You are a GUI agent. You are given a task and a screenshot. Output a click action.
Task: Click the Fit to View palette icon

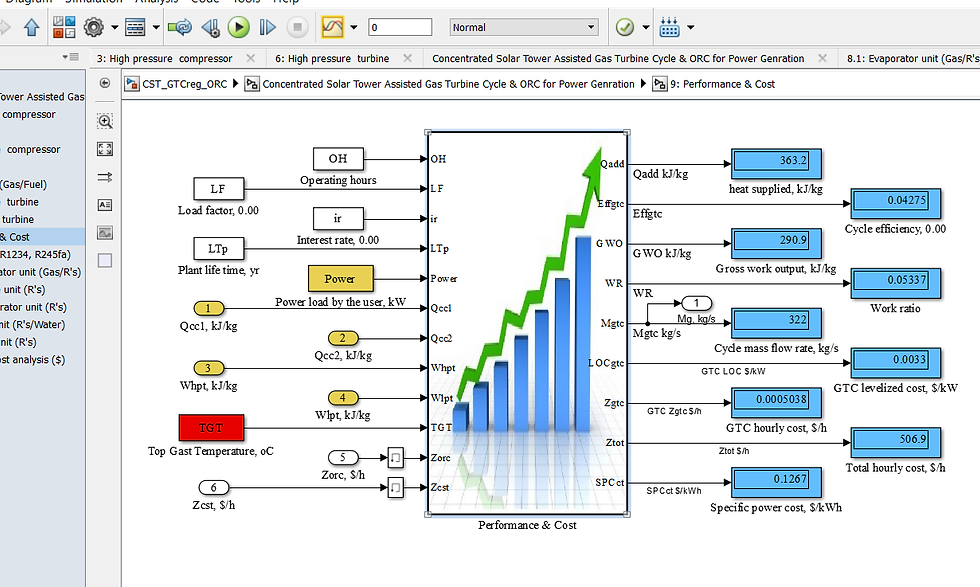tap(105, 149)
